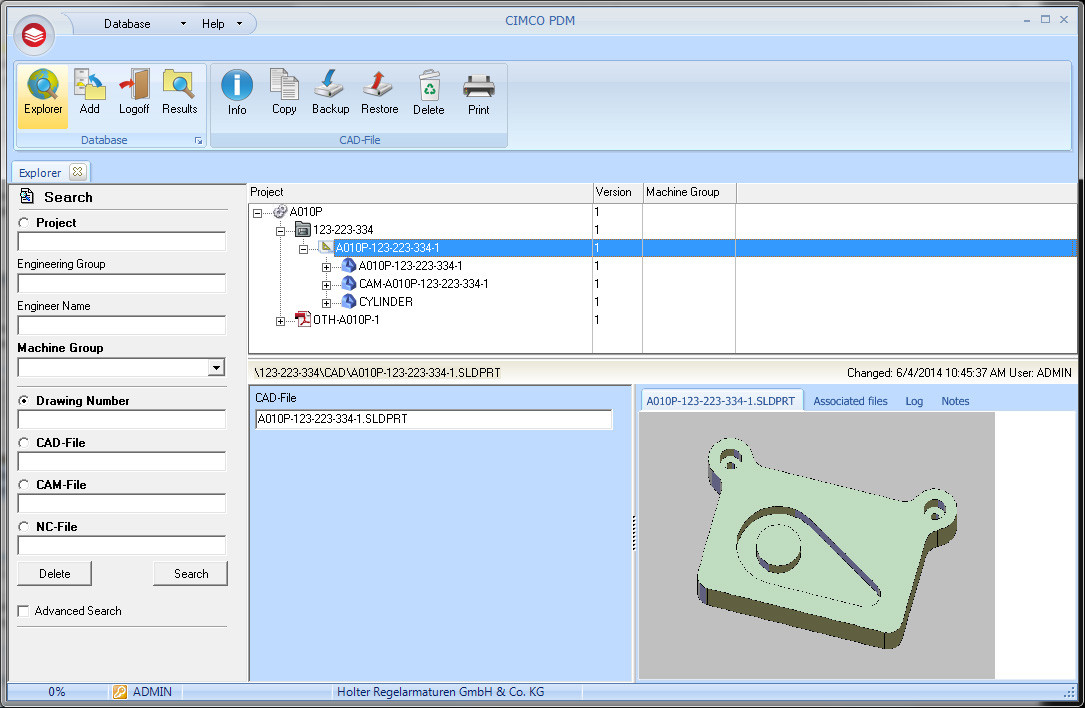The width and height of the screenshot is (1085, 708).
Task: Select the CAD-File radio button
Action: point(24,442)
